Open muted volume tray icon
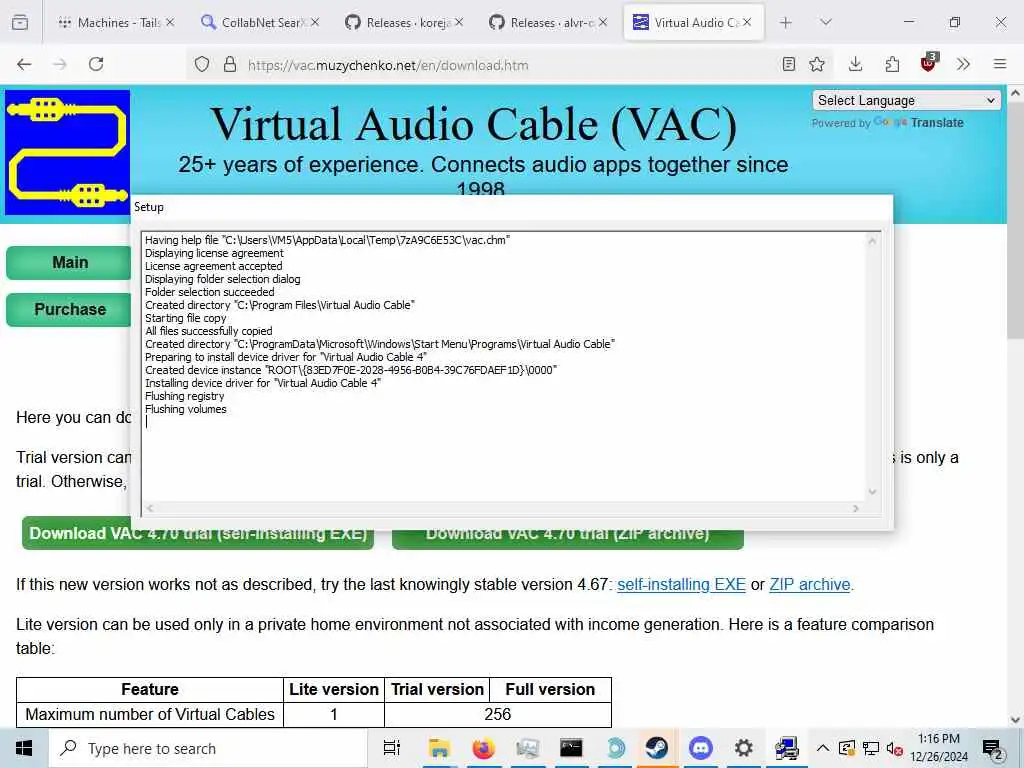The height and width of the screenshot is (768, 1024). click(x=894, y=748)
